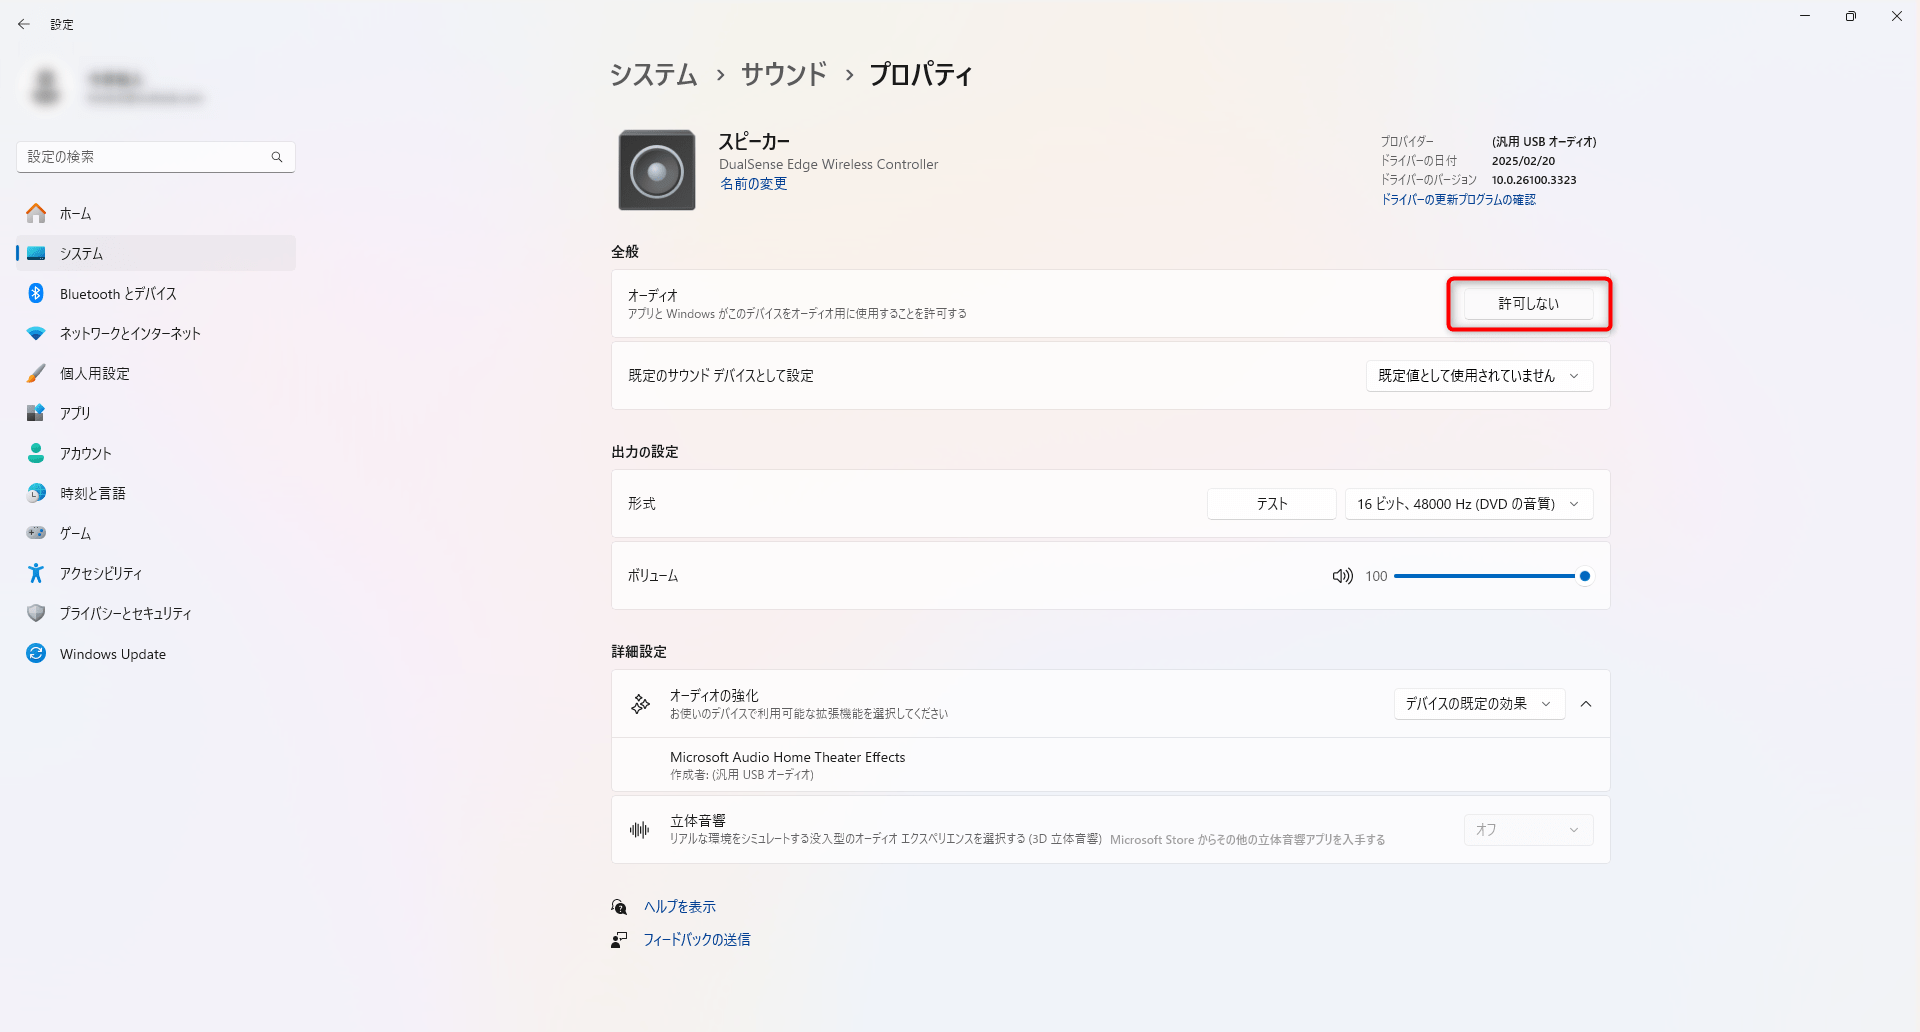Image resolution: width=1920 pixels, height=1032 pixels.
Task: Open the デバイスの既定の効果 dropdown
Action: click(1478, 704)
